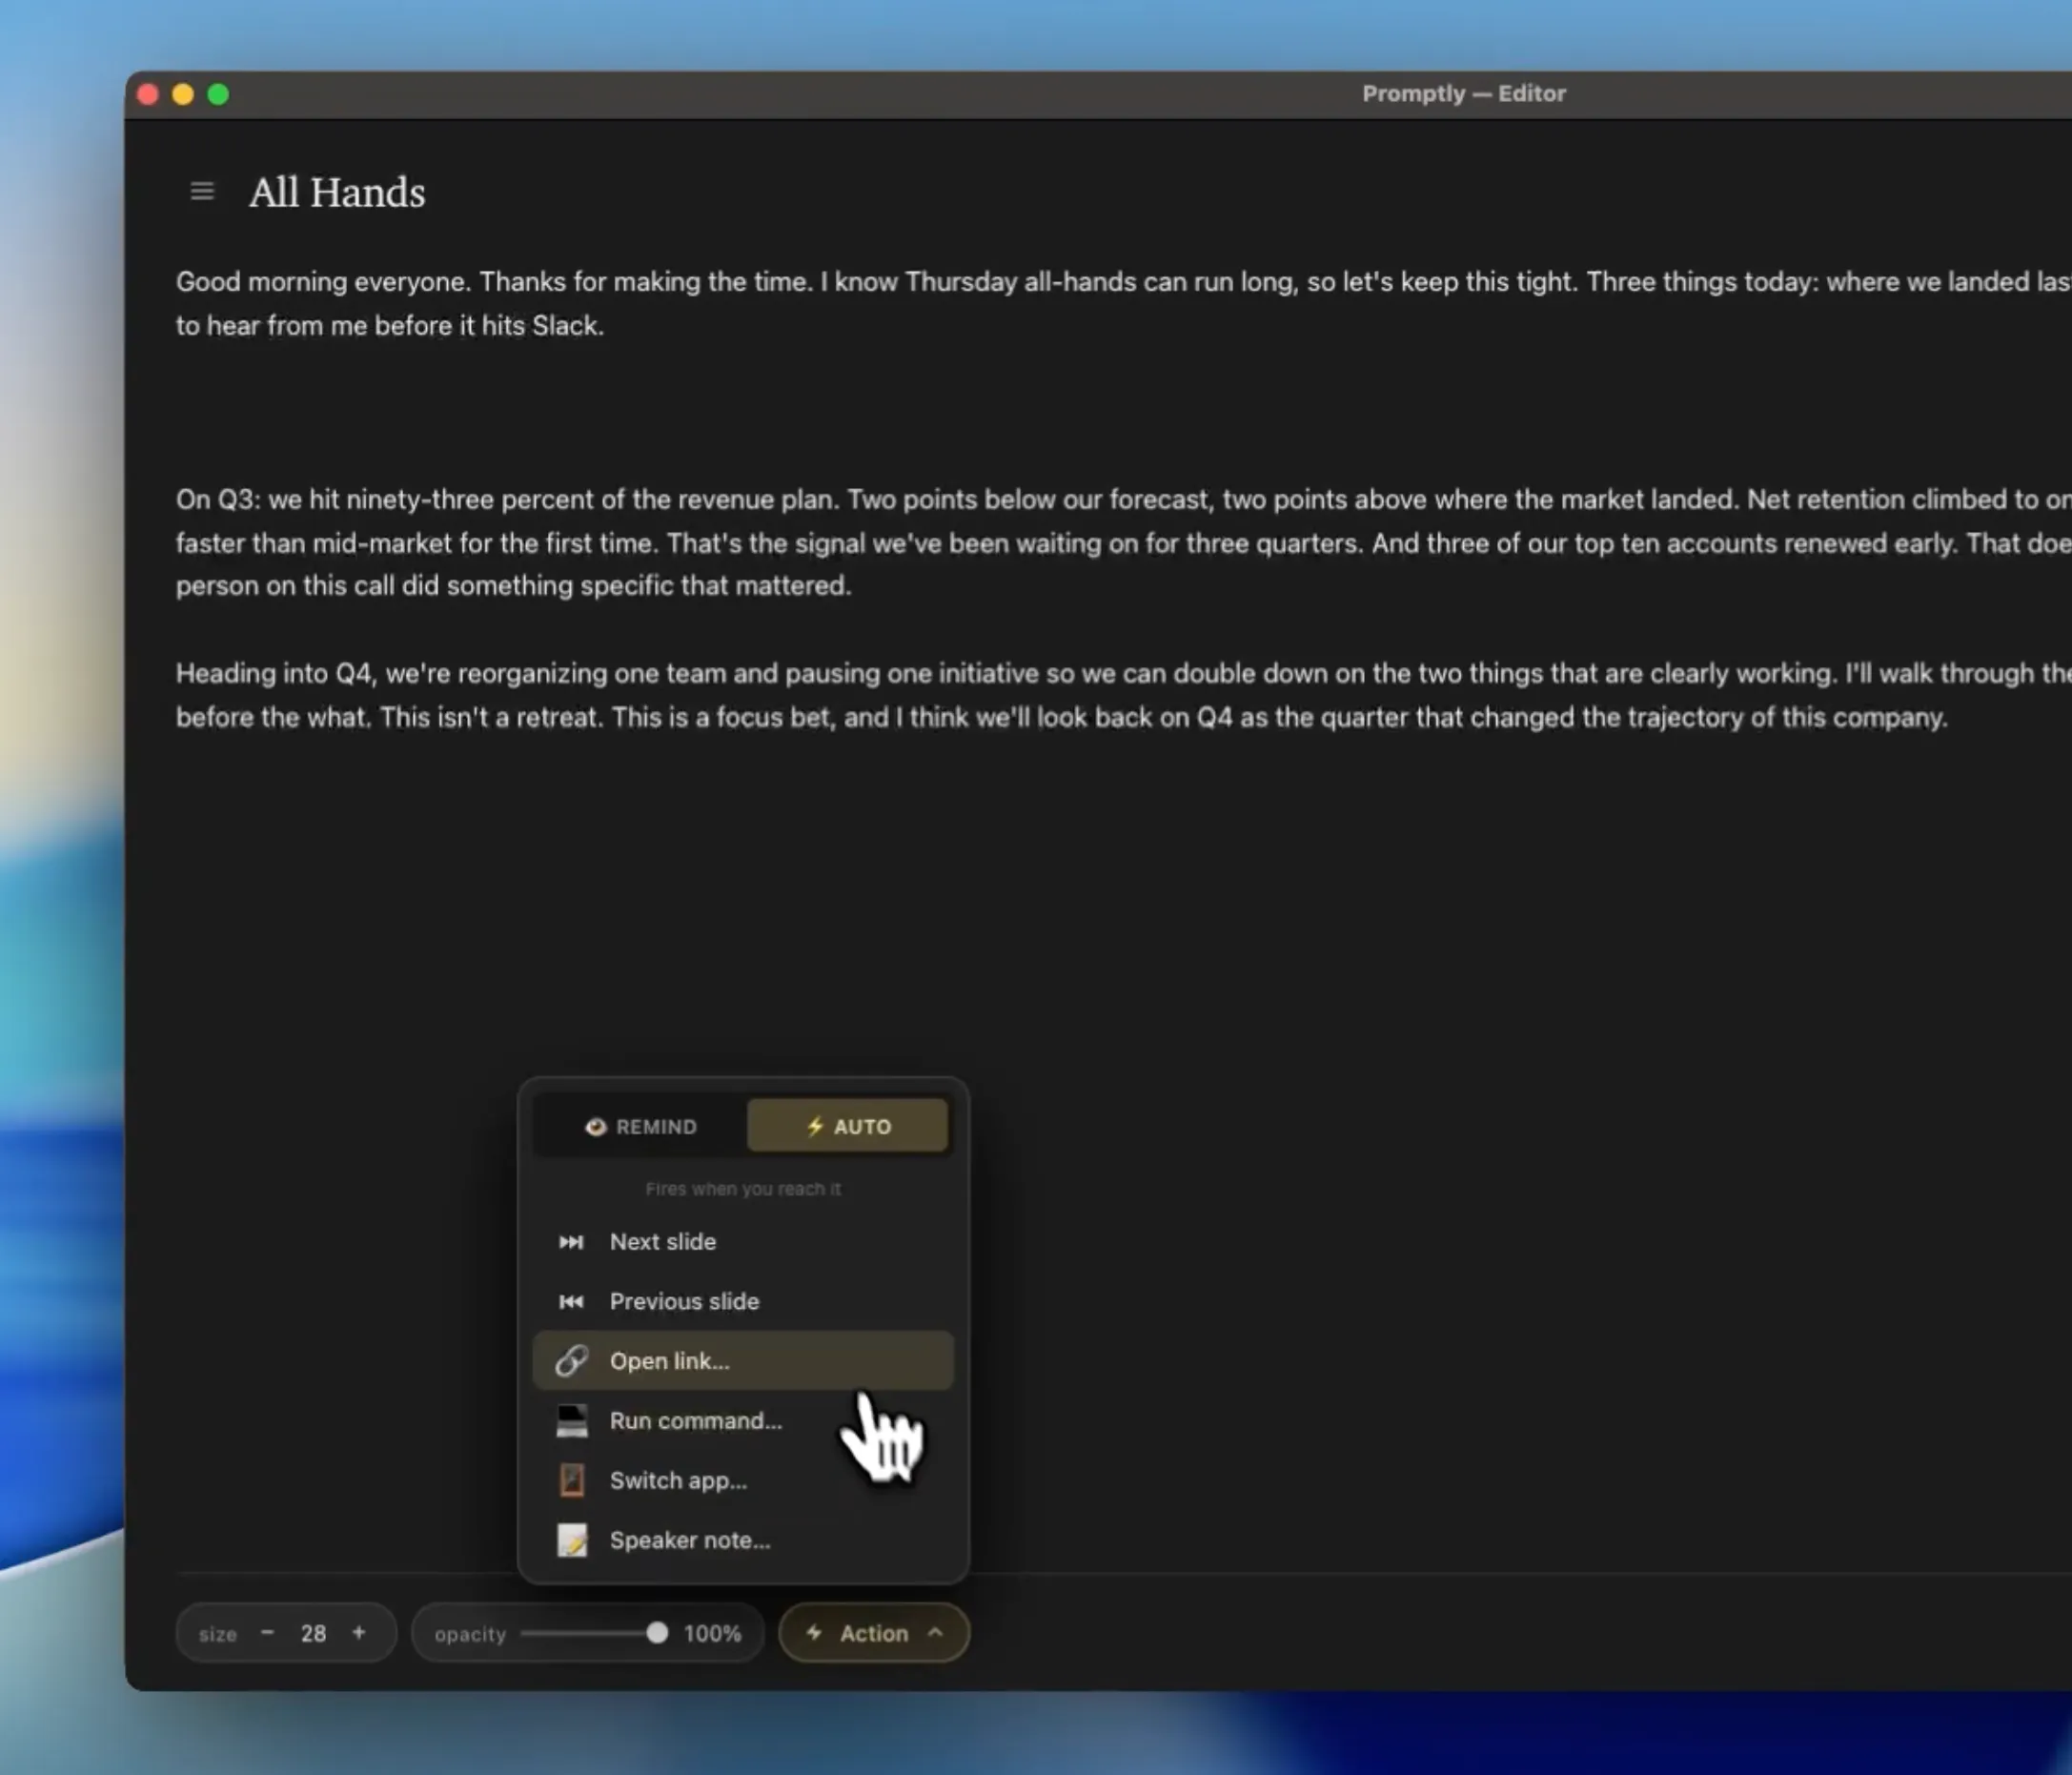Image resolution: width=2072 pixels, height=1775 pixels.
Task: Close the Promptly Editor window
Action: point(148,95)
